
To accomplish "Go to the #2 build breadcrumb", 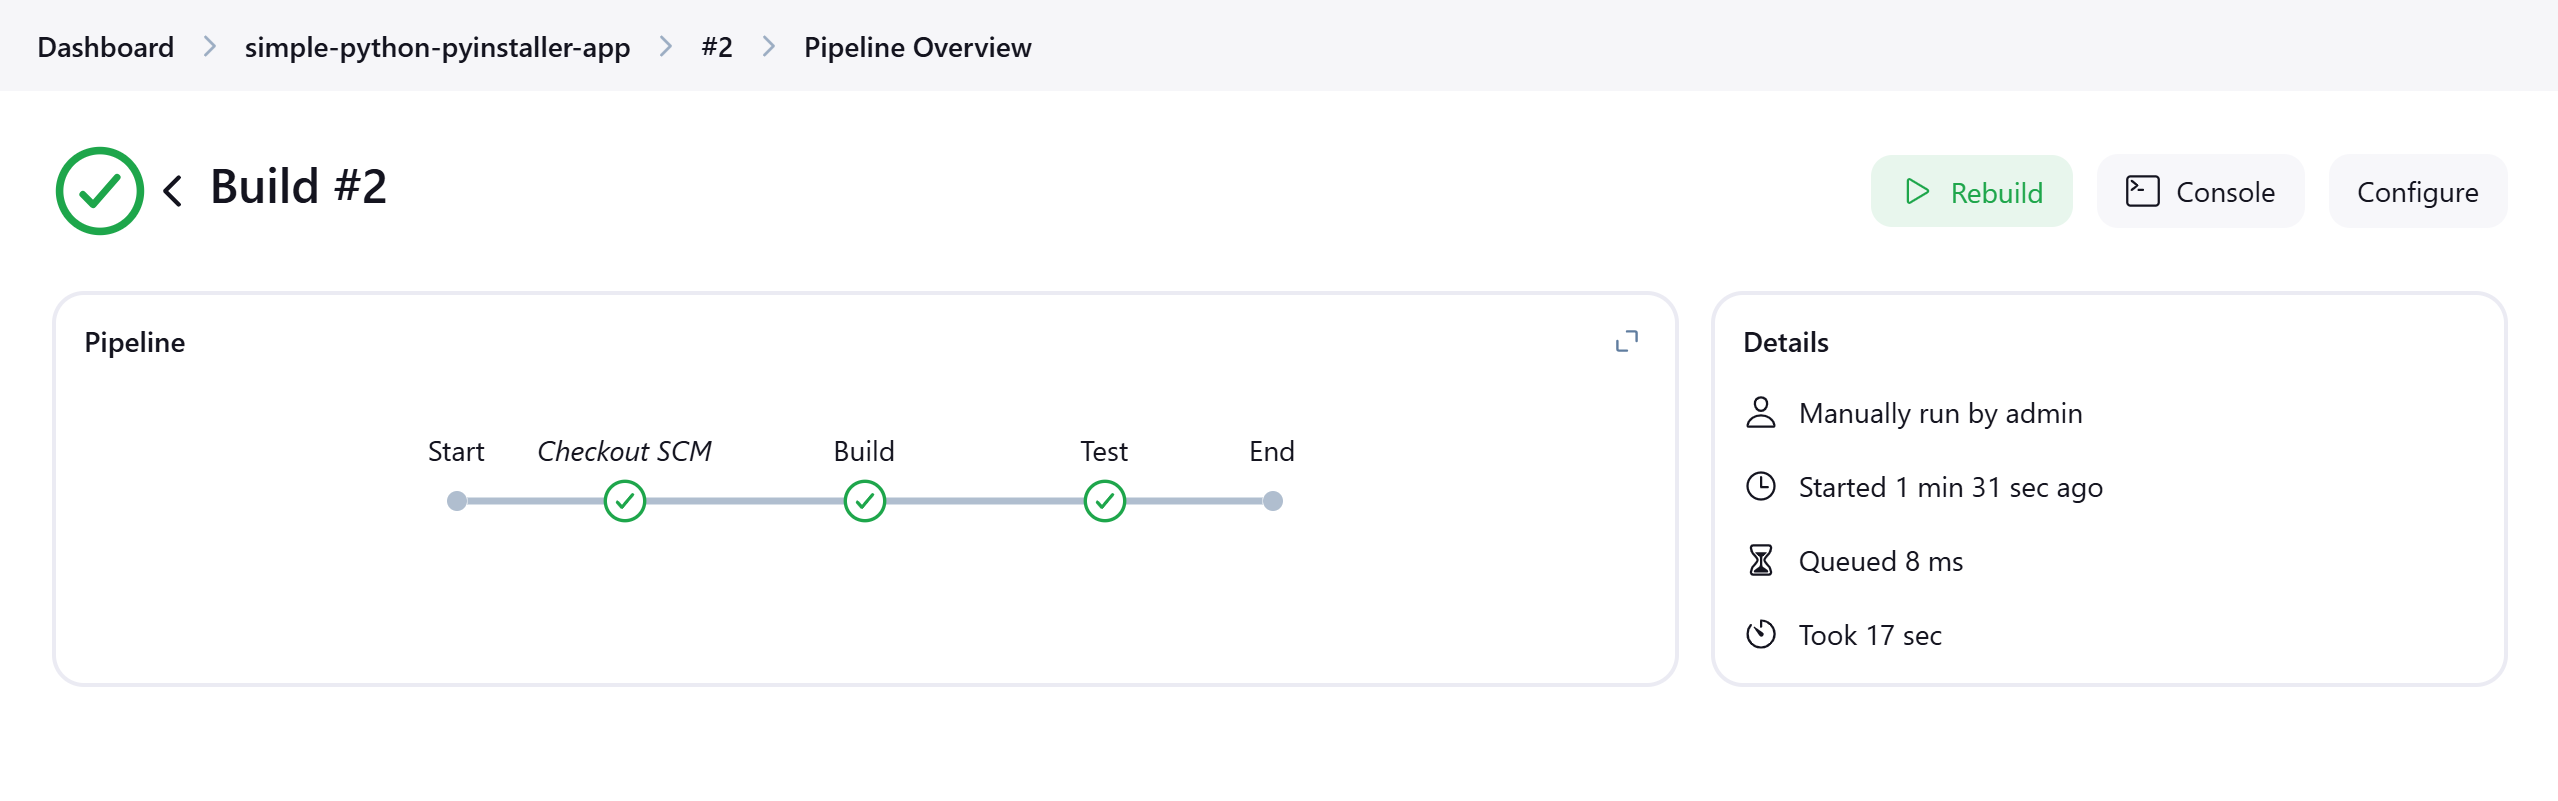I will tap(717, 47).
